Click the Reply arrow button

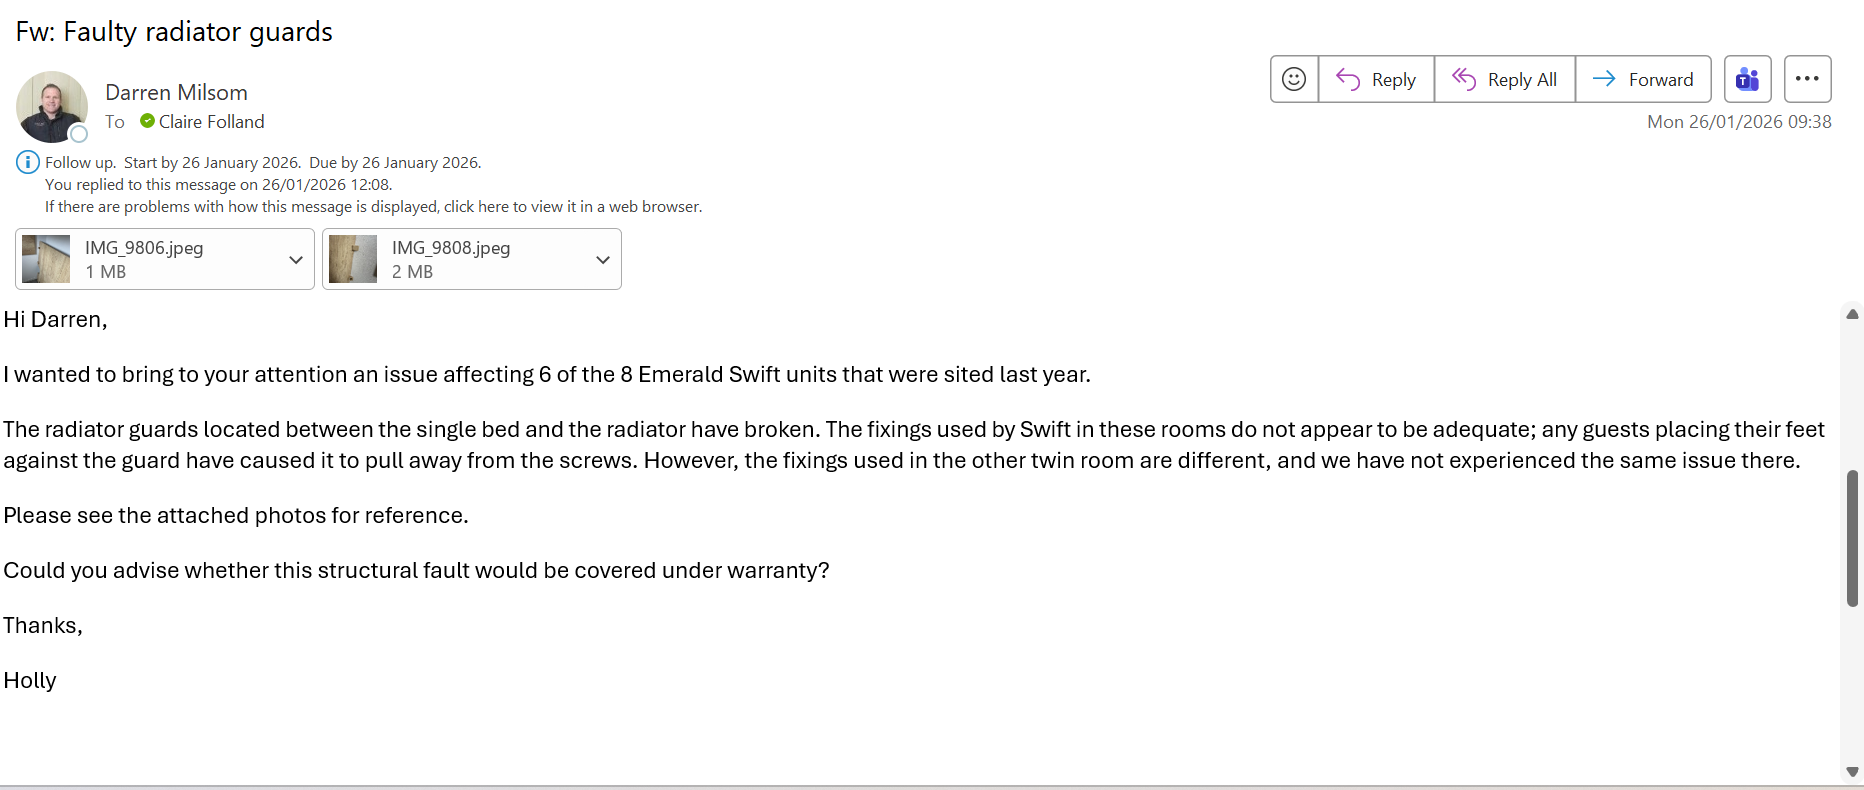1376,79
